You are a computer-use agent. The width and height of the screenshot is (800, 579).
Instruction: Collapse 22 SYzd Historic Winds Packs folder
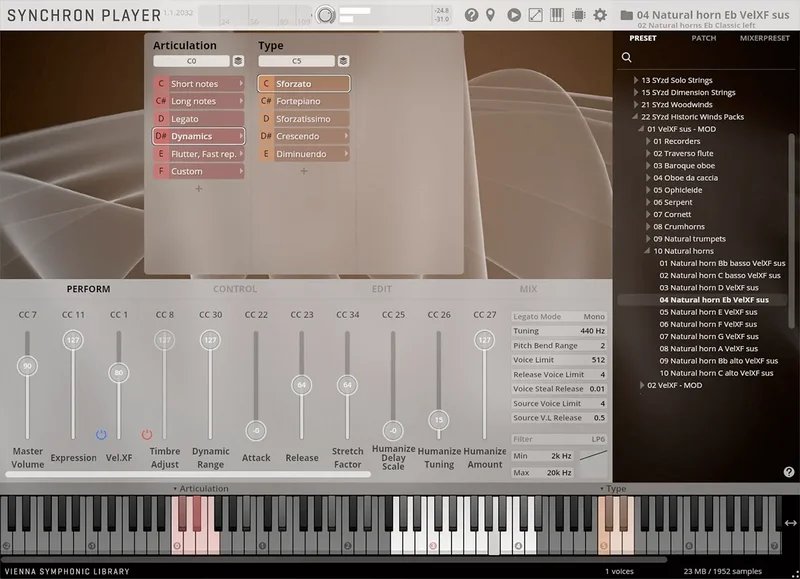(x=635, y=117)
